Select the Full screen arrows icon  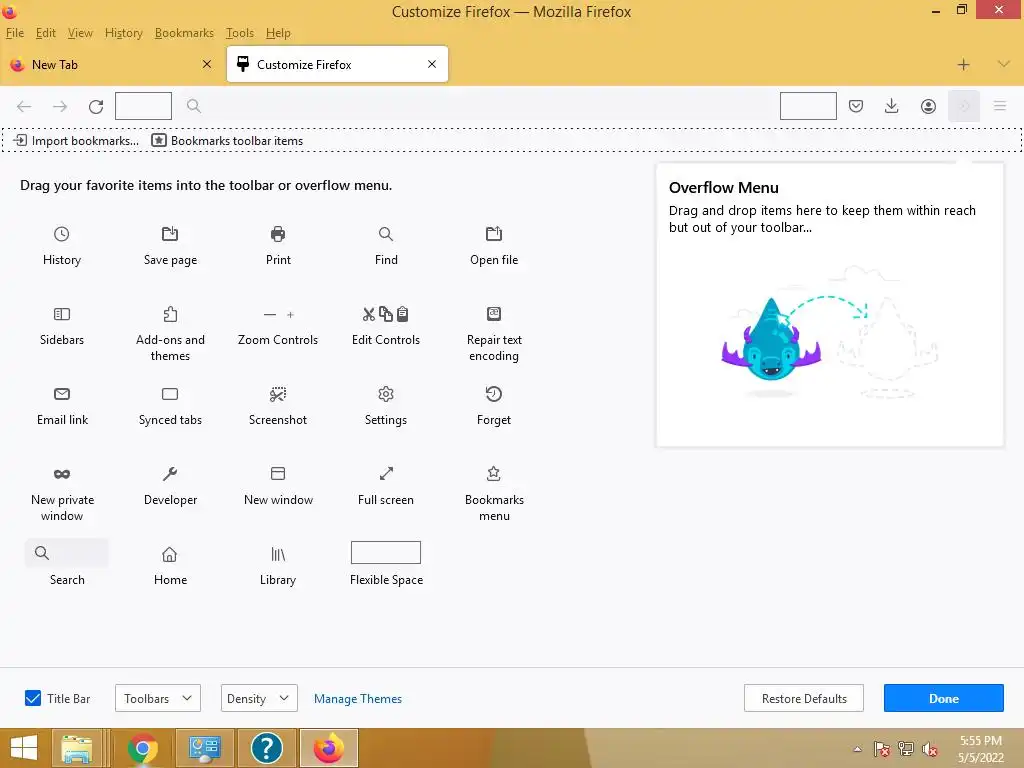click(386, 473)
